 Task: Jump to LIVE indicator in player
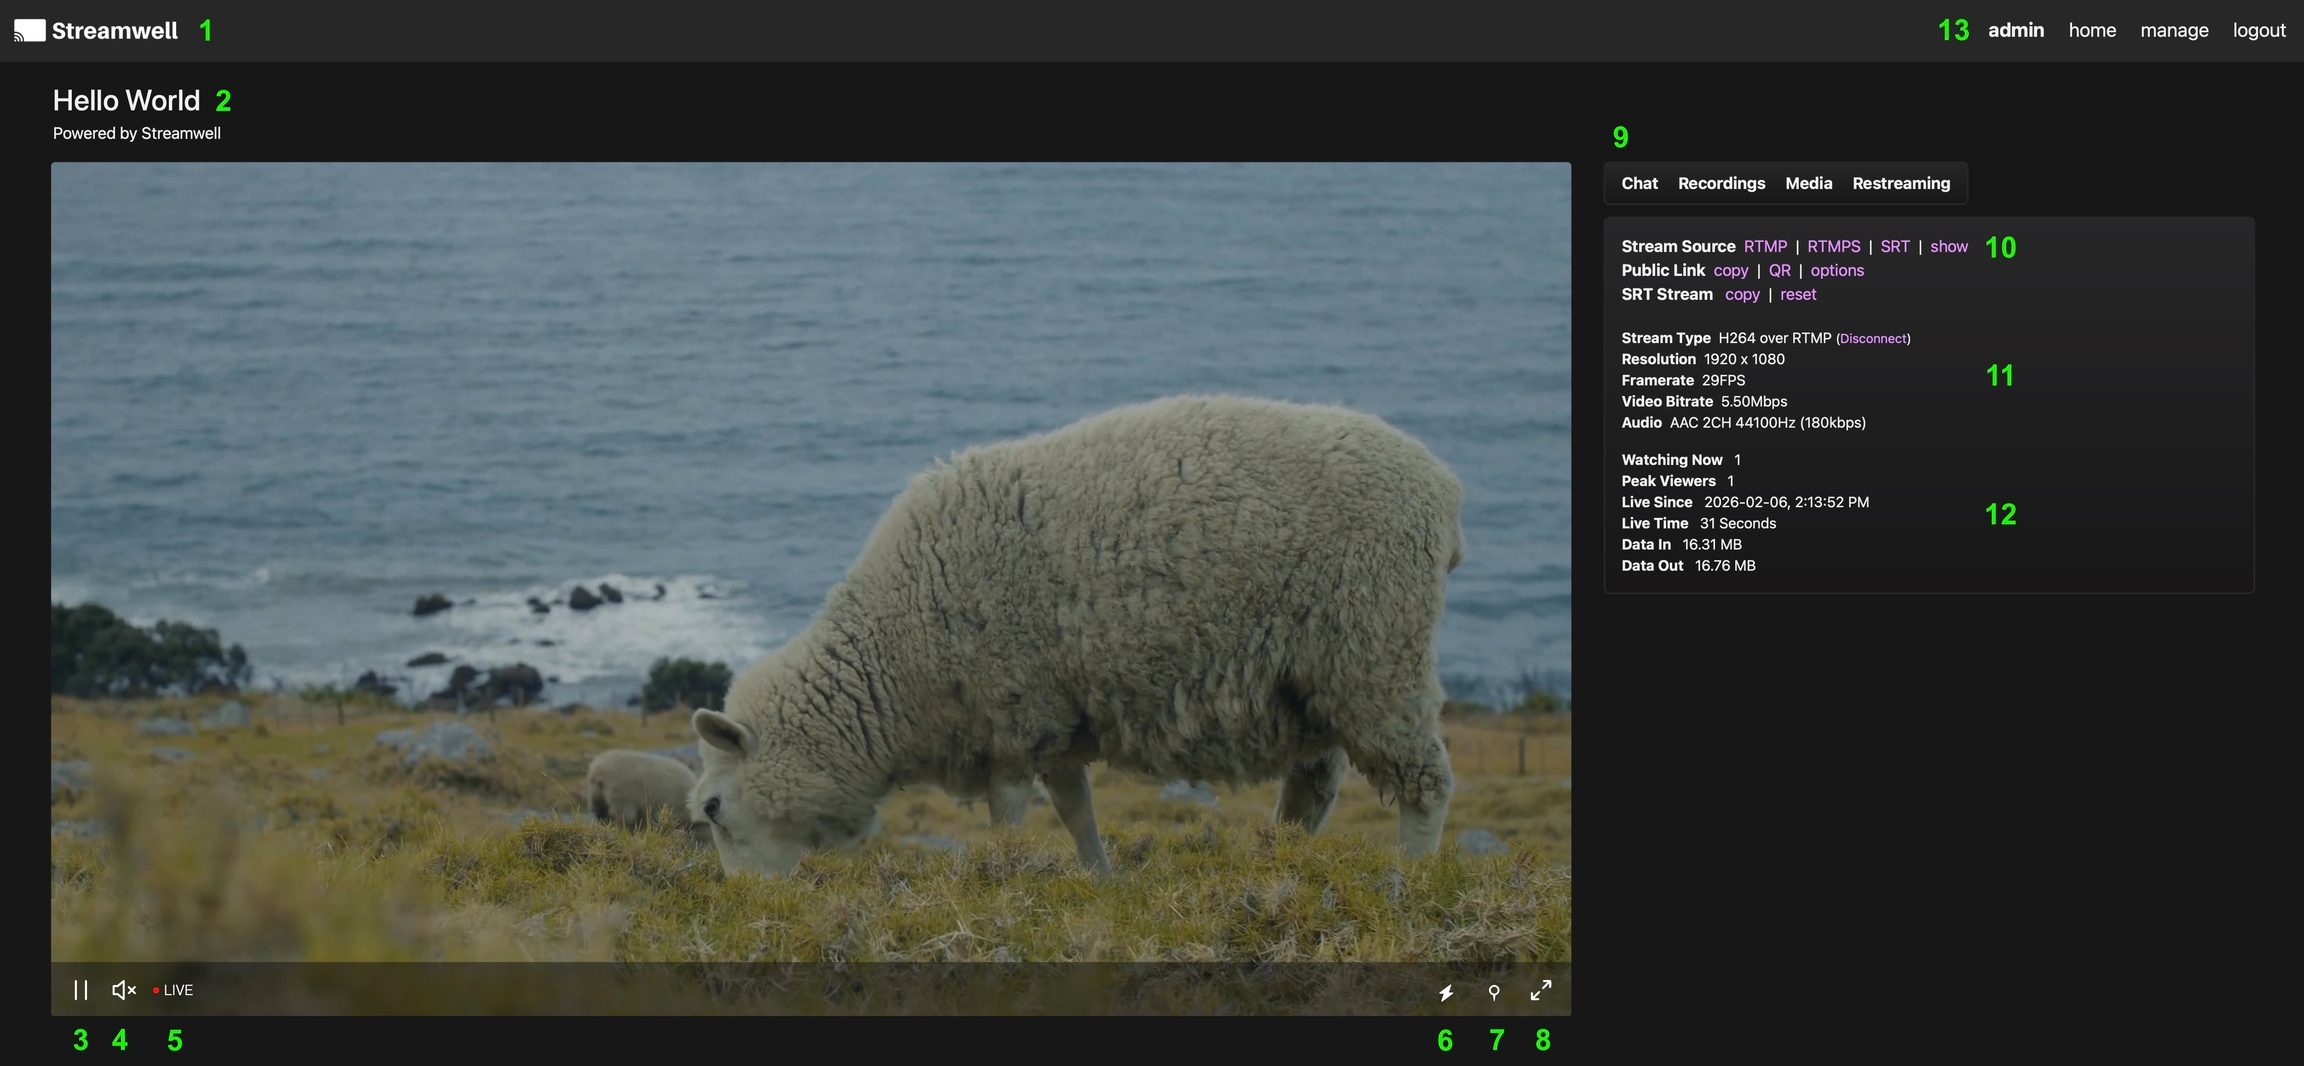point(173,990)
